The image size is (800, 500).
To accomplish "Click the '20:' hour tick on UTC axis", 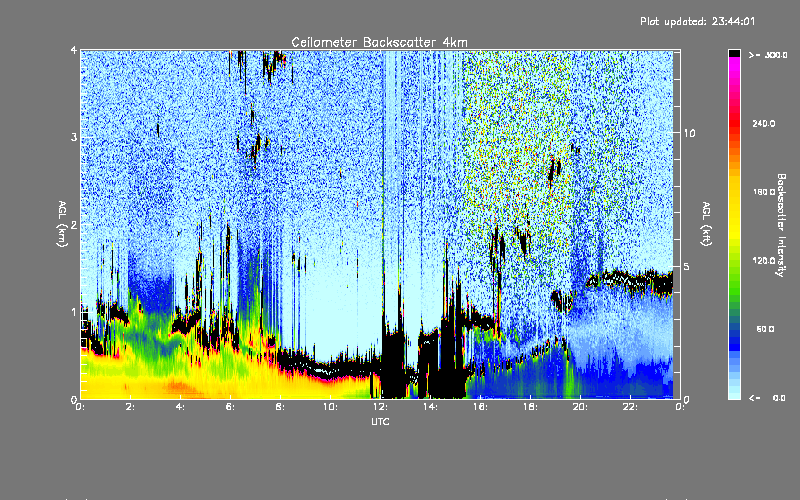I will point(580,407).
